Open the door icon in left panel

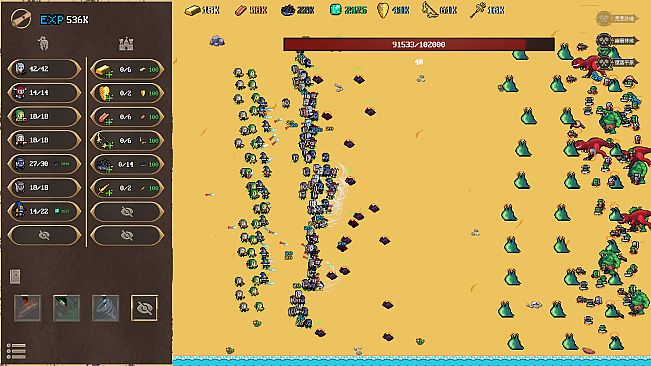pos(15,276)
